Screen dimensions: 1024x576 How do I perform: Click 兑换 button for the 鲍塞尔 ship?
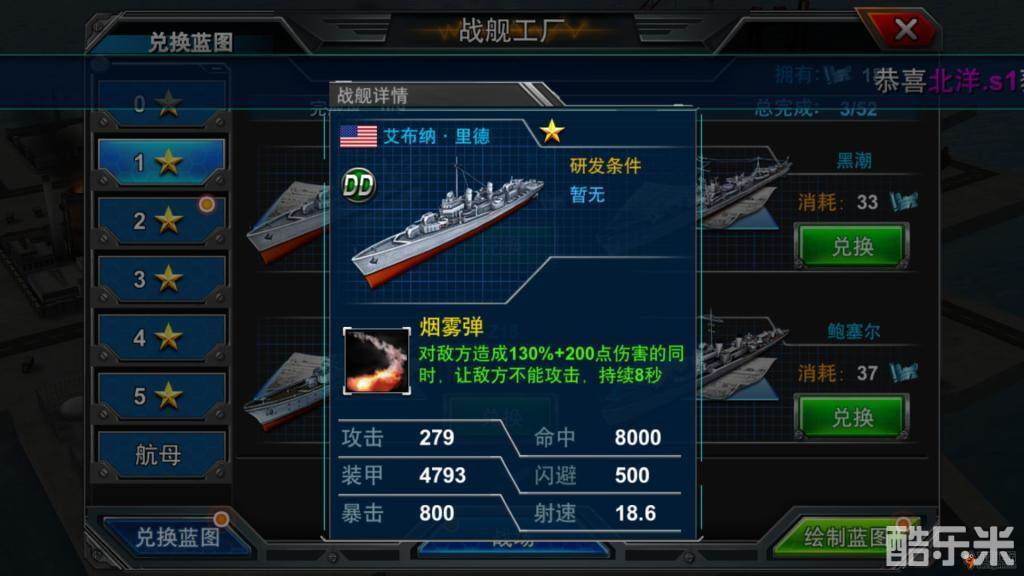point(852,417)
